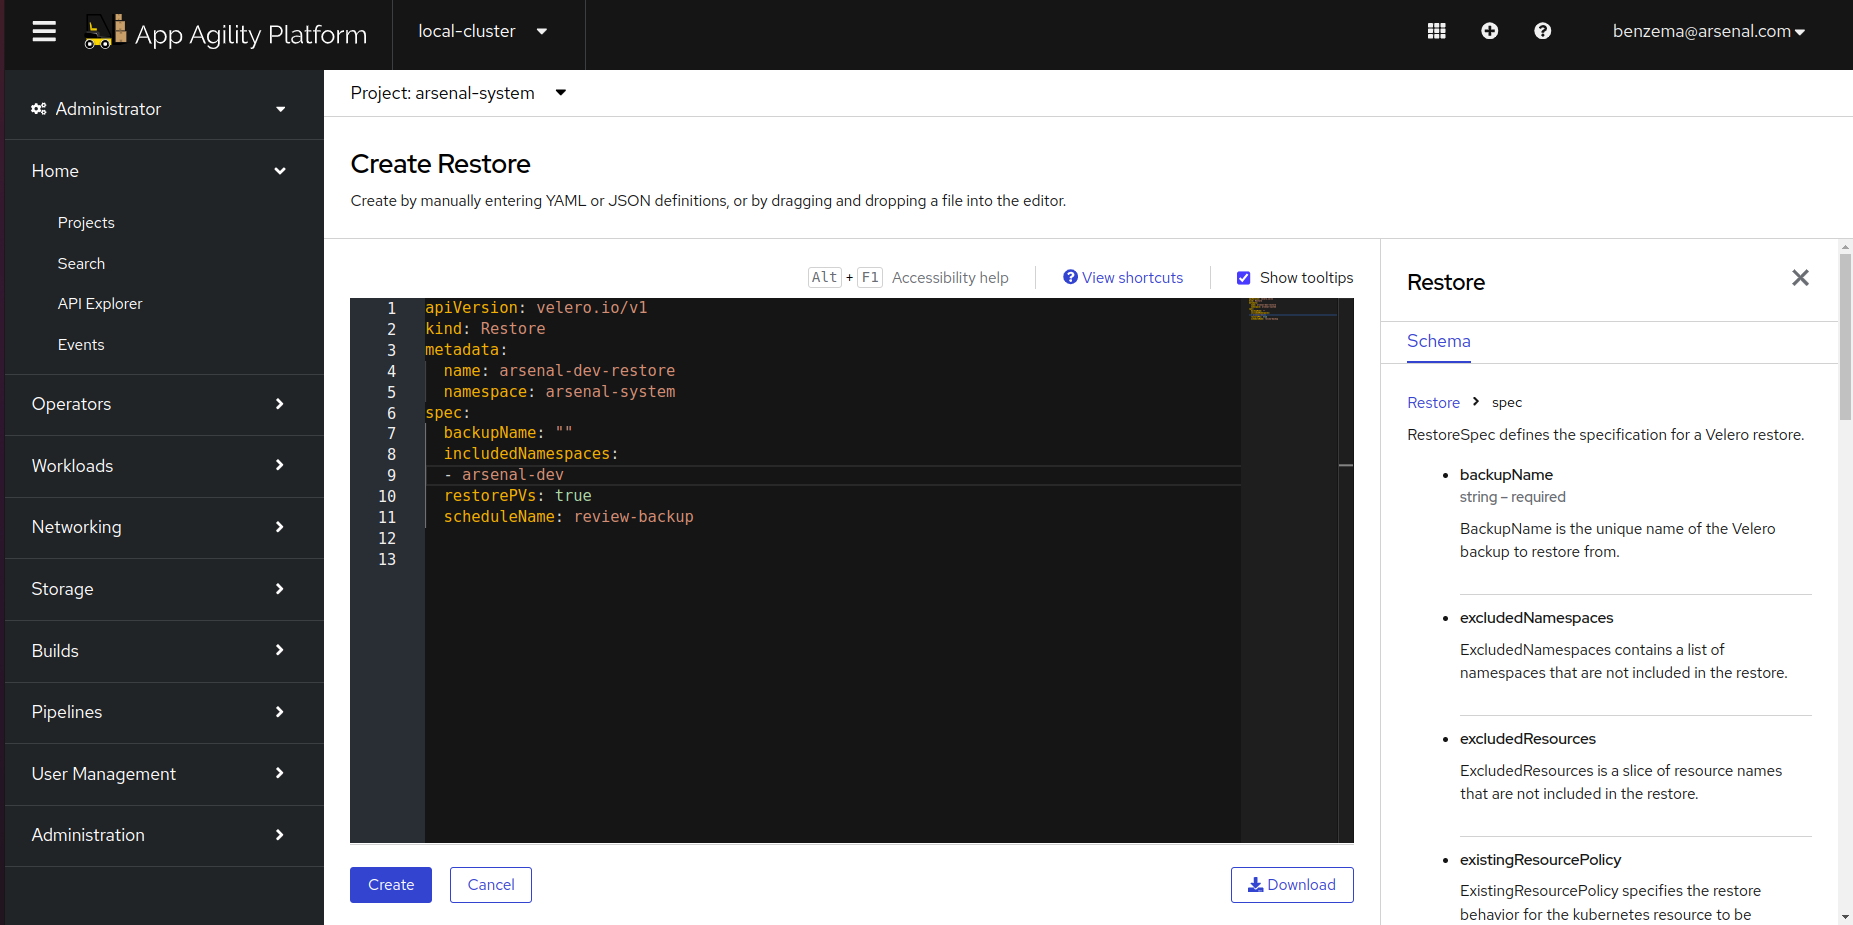Viewport: 1853px width, 925px height.
Task: Open the help question mark menu
Action: 1542,31
